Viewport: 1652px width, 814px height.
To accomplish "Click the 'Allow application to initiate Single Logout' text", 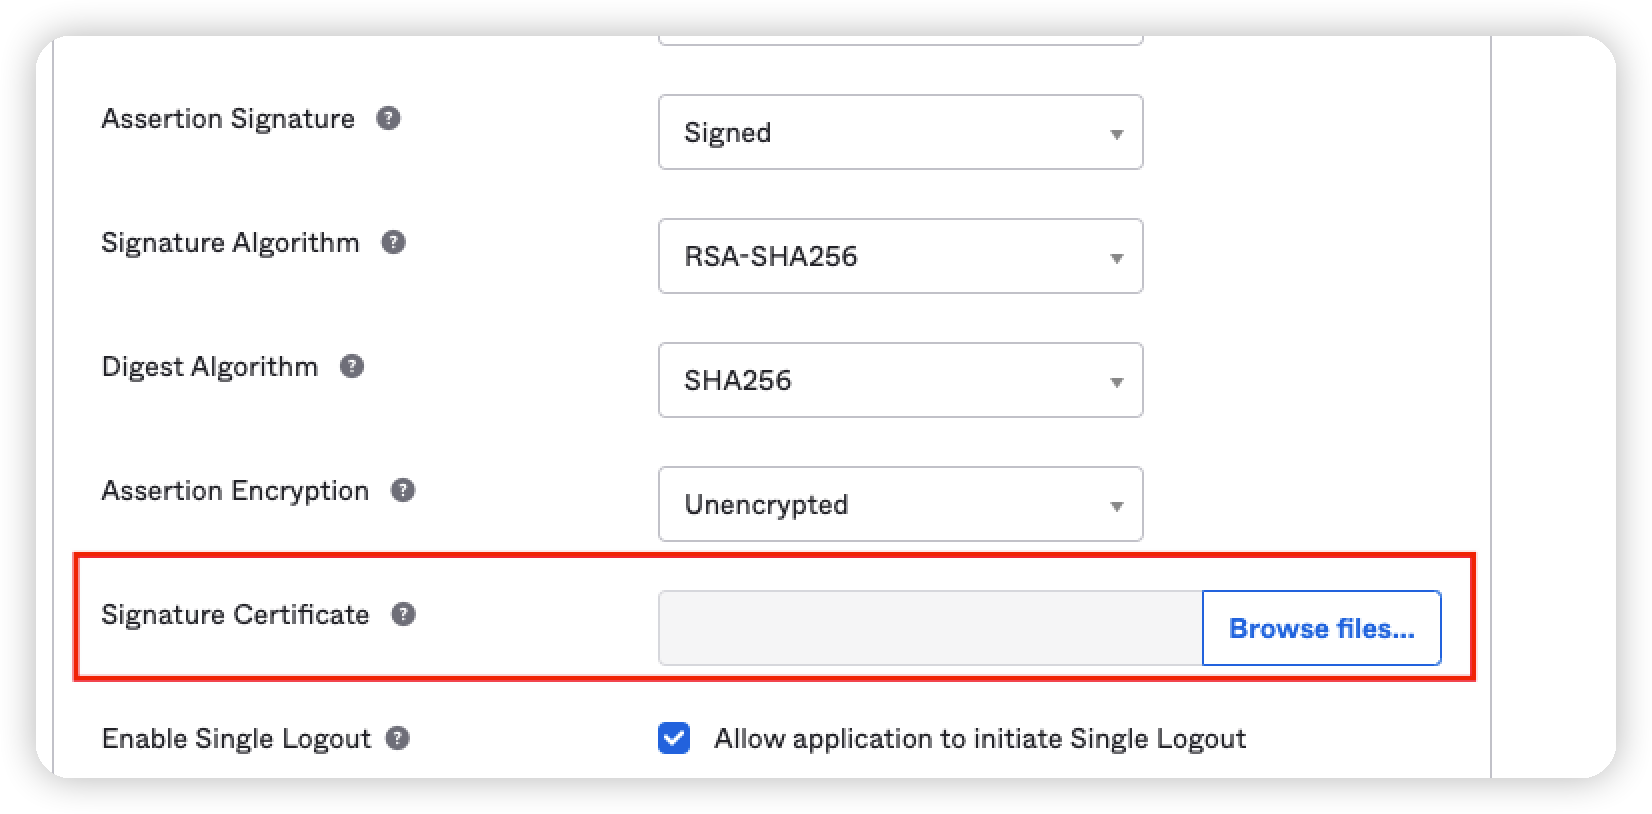I will point(979,739).
